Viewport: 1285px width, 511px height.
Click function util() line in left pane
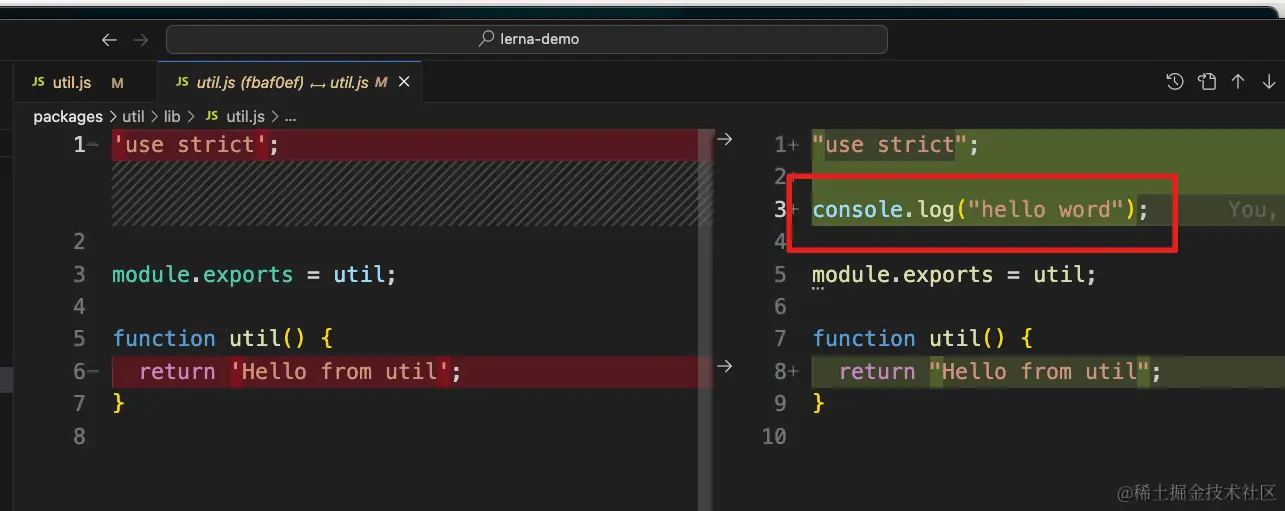222,339
